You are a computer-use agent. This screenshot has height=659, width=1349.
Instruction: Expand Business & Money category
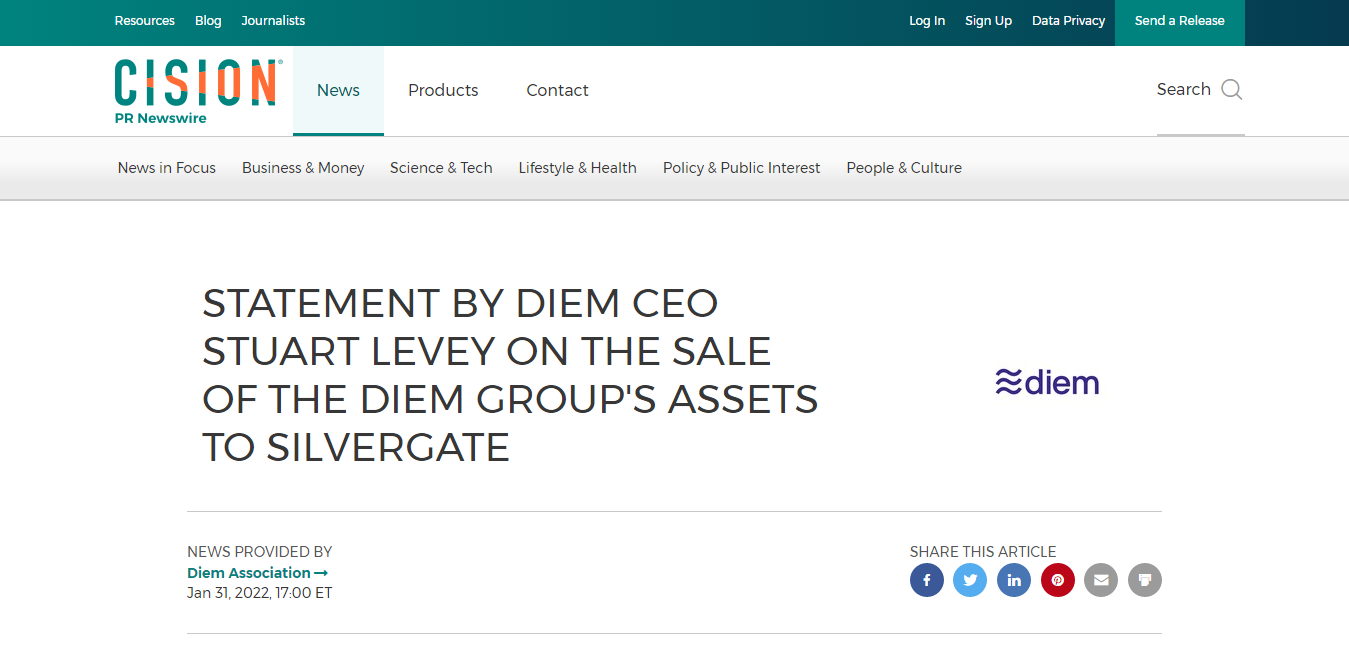tap(303, 168)
